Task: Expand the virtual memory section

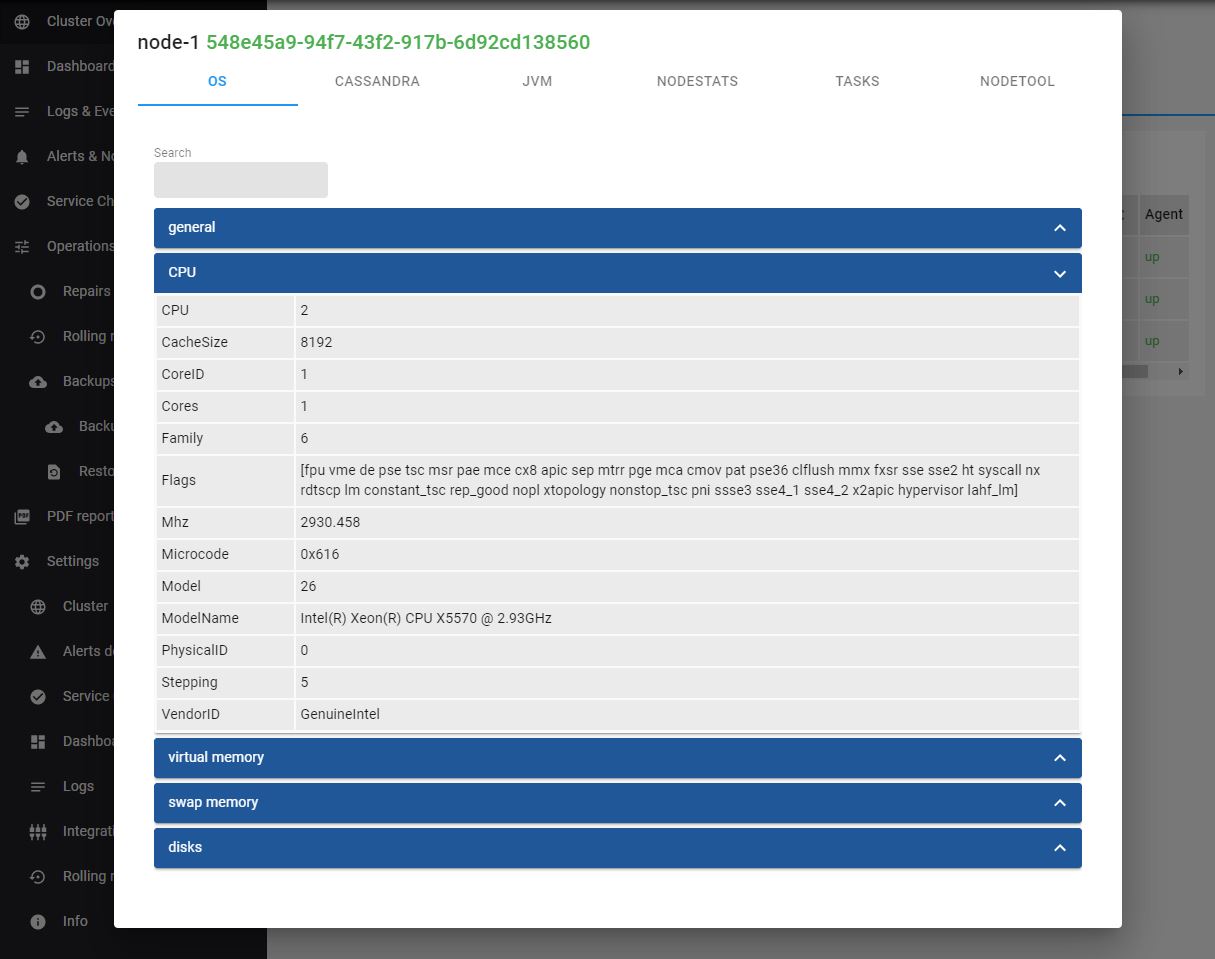Action: (x=1059, y=758)
